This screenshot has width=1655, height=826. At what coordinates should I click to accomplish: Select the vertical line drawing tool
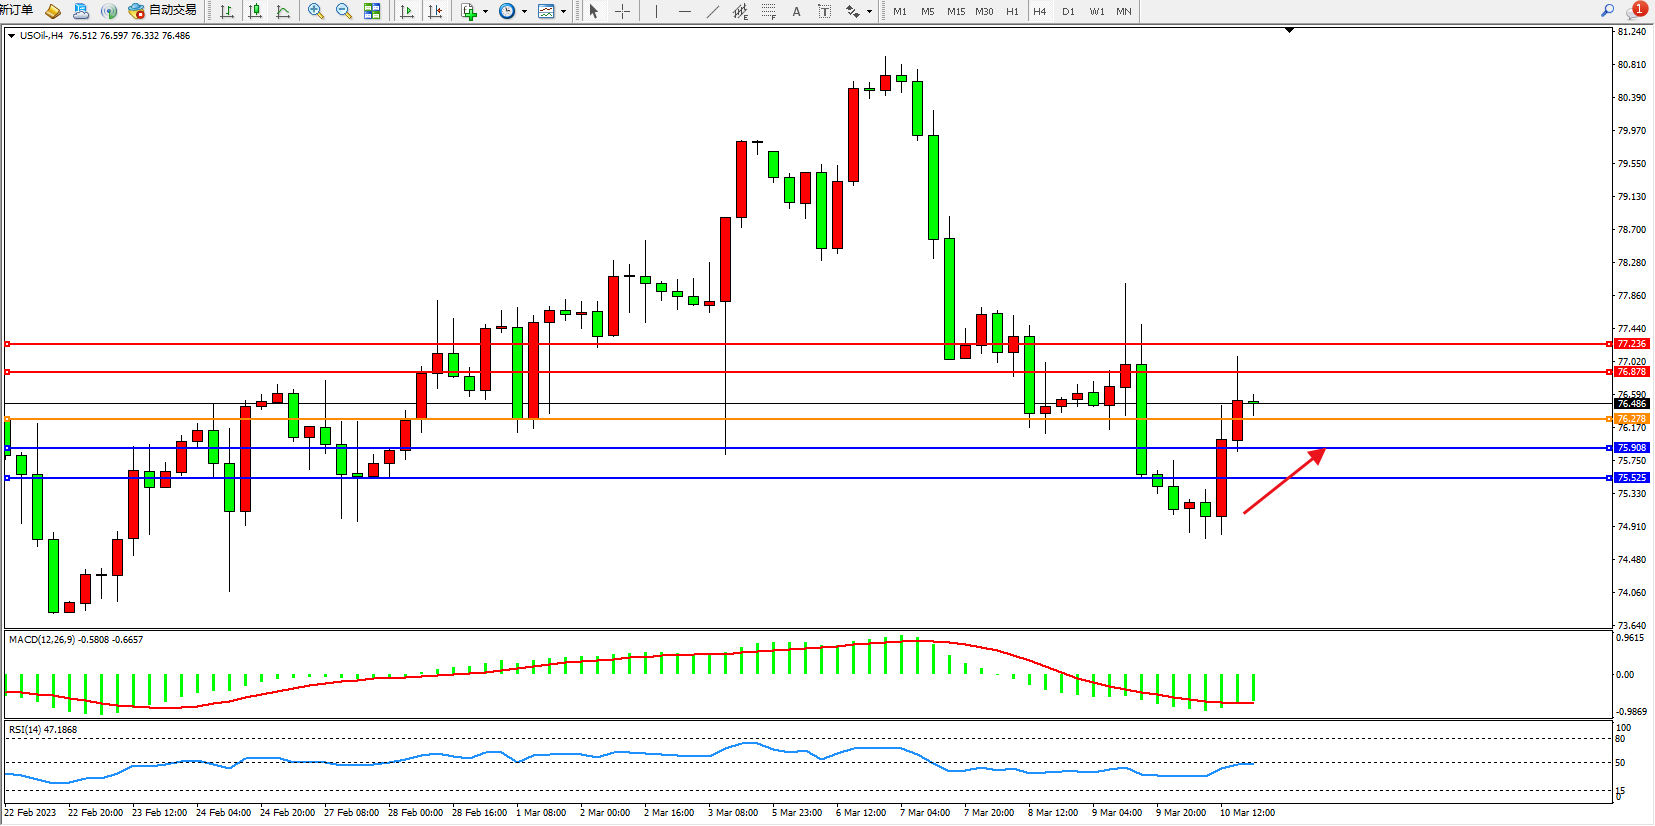(x=656, y=11)
